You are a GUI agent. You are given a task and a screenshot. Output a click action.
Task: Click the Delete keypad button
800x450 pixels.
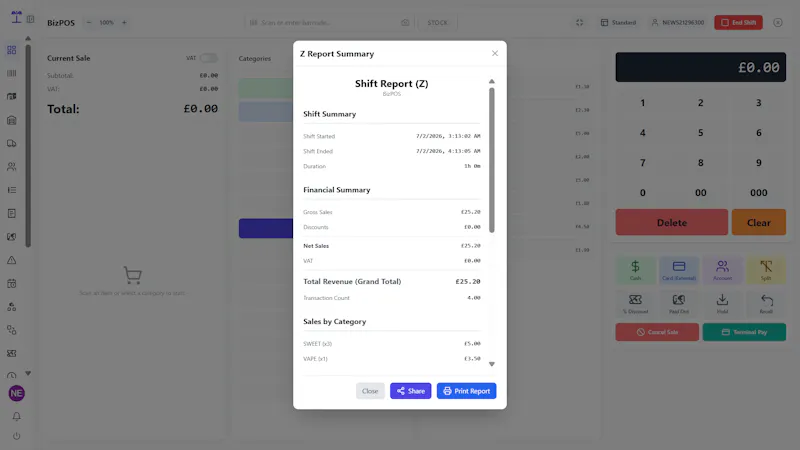(x=671, y=222)
